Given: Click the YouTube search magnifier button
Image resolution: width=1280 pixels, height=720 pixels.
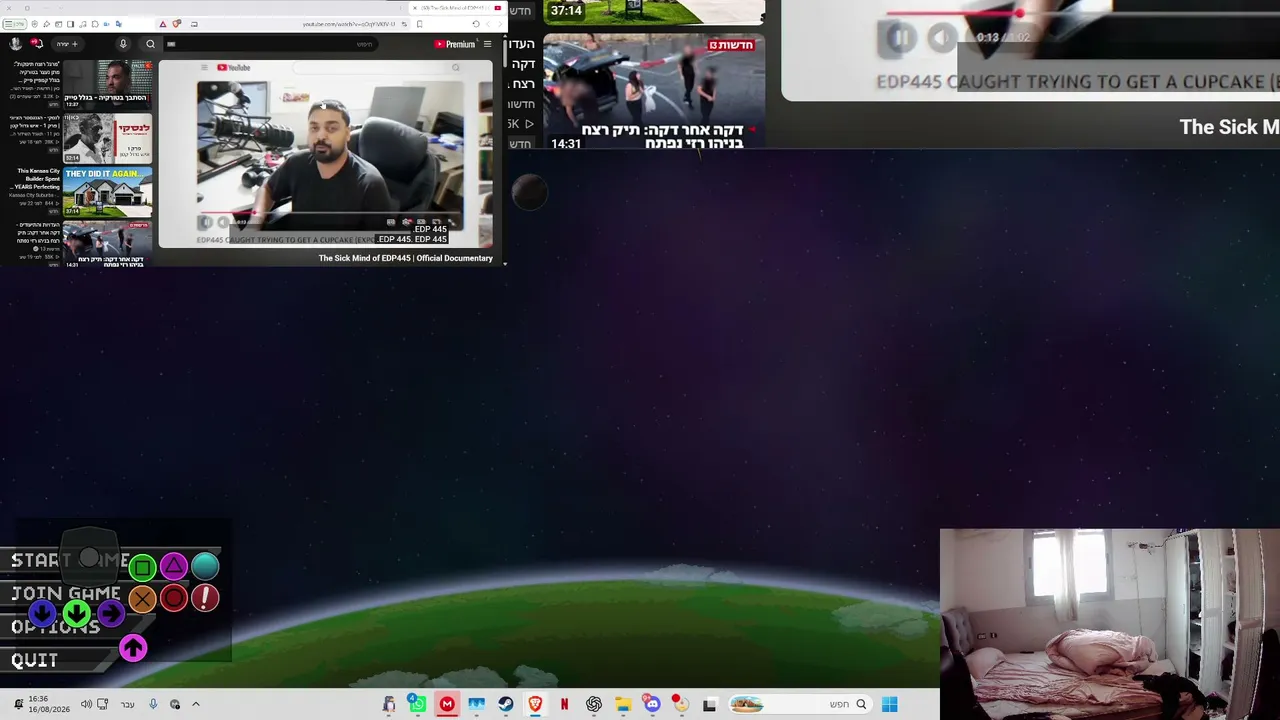Looking at the screenshot, I should (x=150, y=44).
